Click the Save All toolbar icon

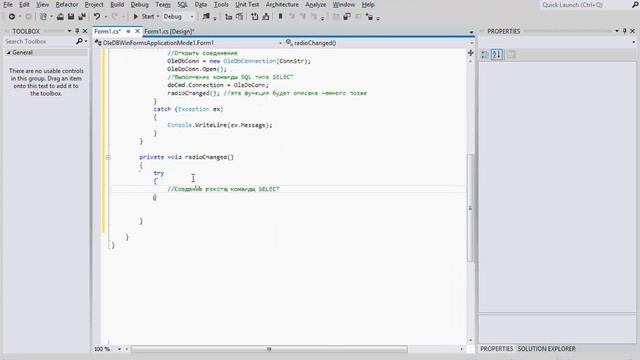coord(82,17)
